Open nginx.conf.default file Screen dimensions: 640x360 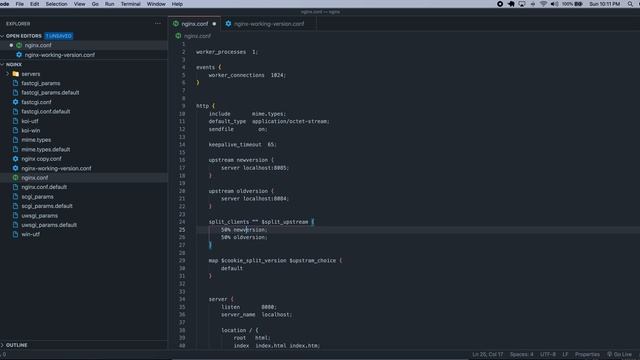point(44,187)
